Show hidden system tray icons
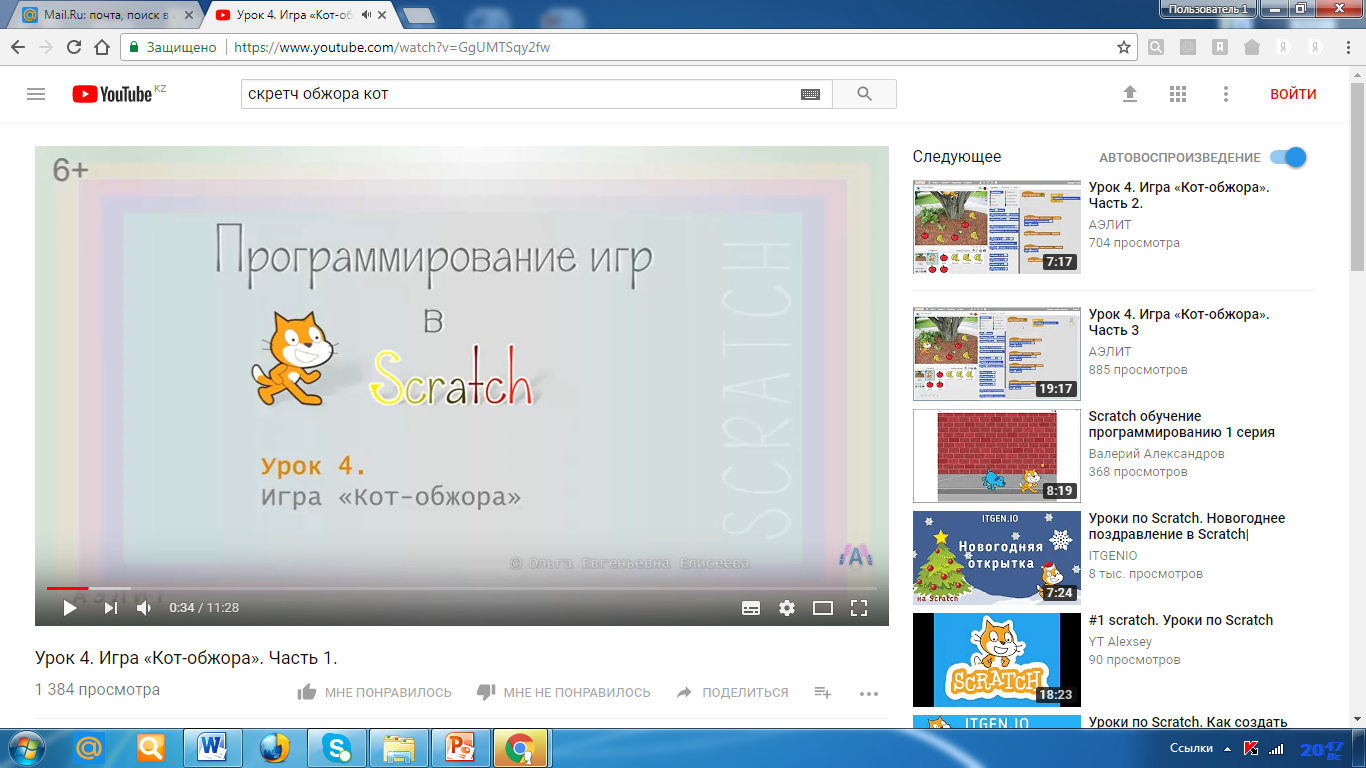The width and height of the screenshot is (1366, 768). click(1227, 748)
